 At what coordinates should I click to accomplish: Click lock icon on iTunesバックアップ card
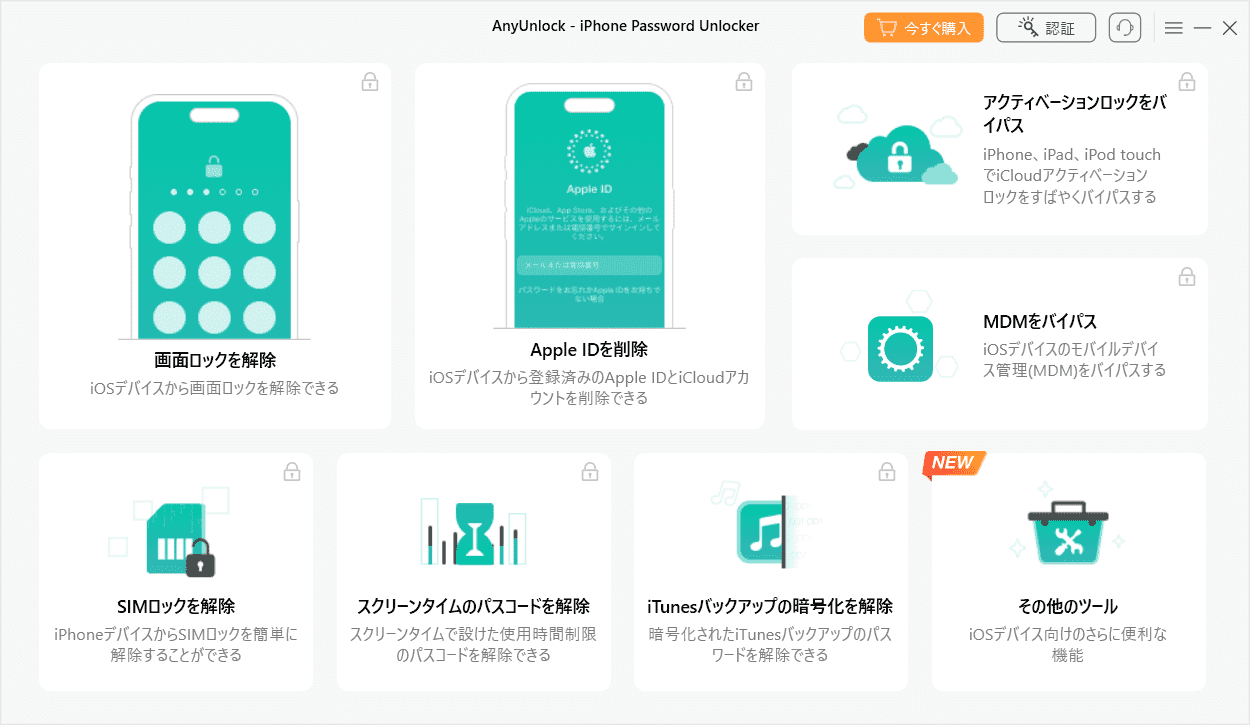point(887,471)
